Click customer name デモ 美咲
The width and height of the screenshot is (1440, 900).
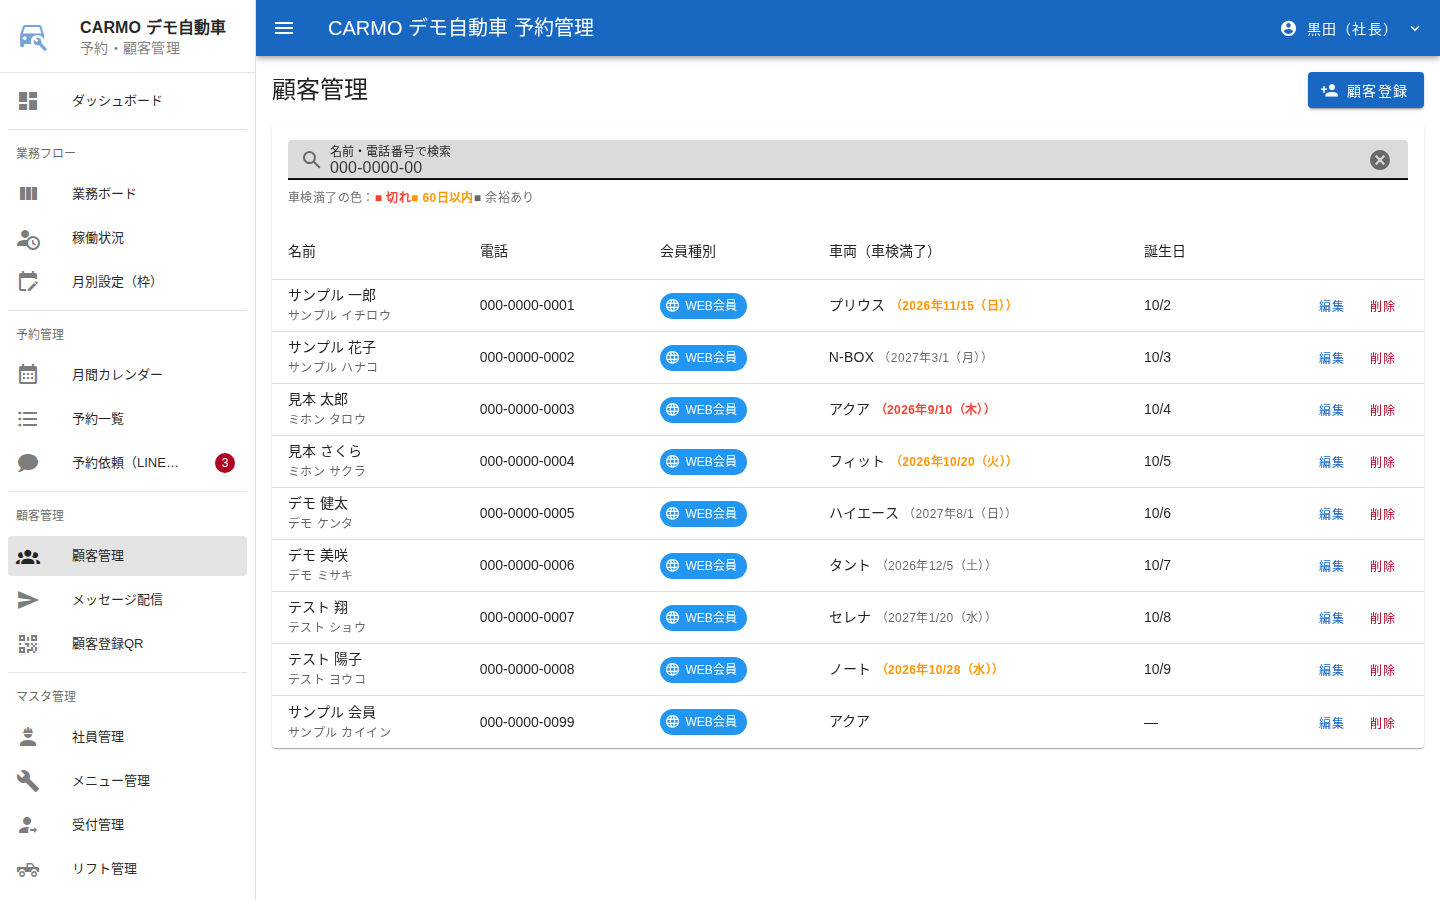318,556
